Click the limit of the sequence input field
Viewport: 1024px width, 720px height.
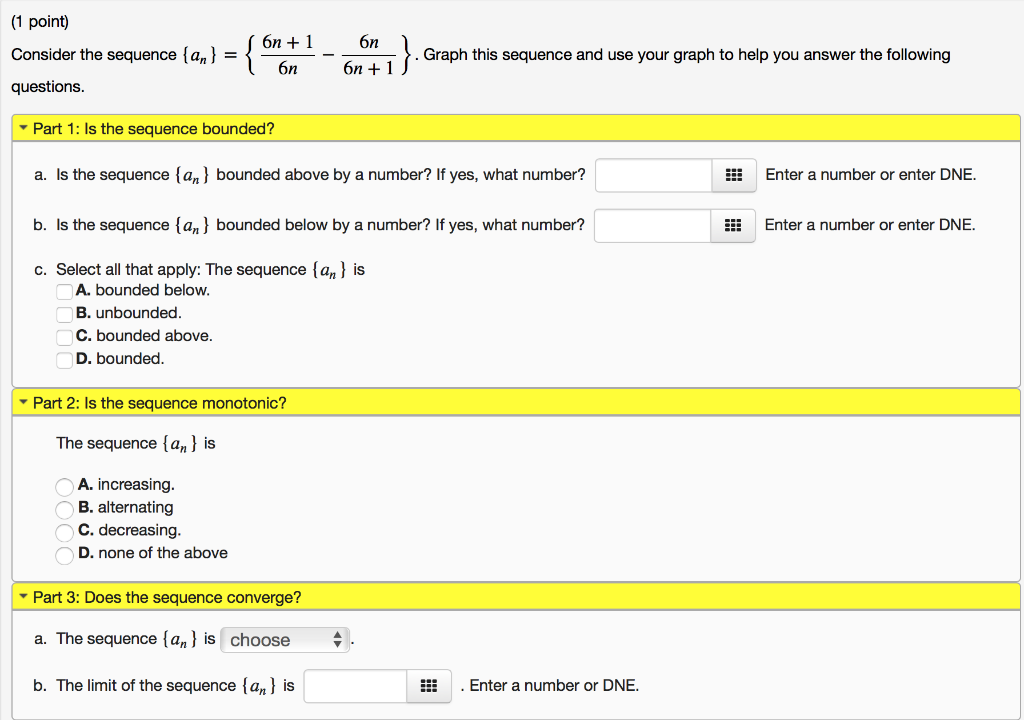click(355, 686)
